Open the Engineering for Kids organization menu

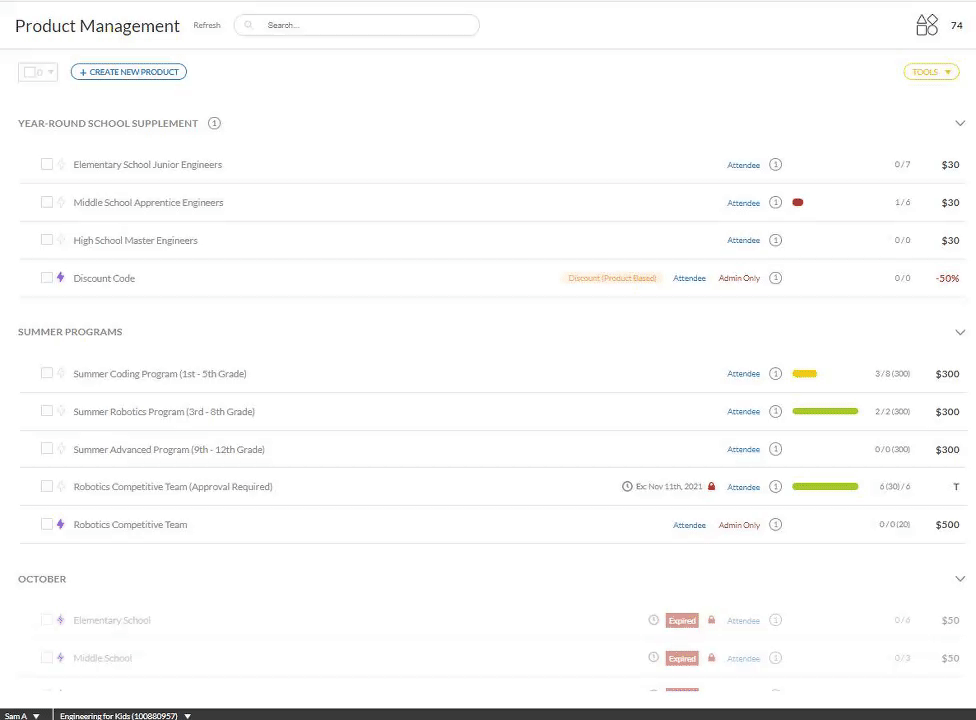(125, 716)
